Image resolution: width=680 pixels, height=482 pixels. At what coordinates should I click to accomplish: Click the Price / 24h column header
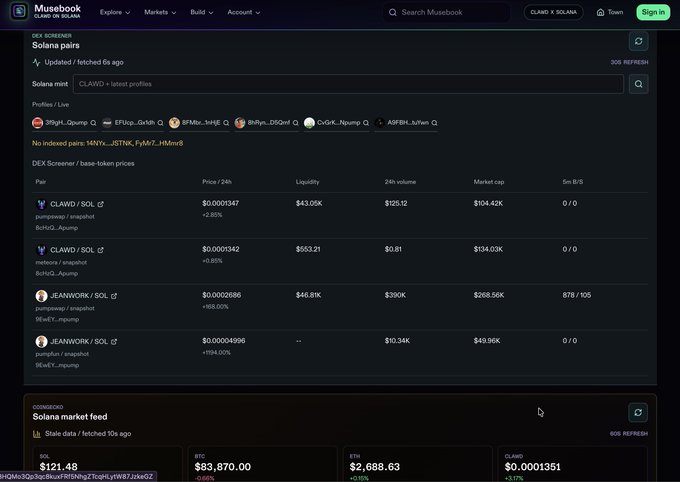click(217, 182)
